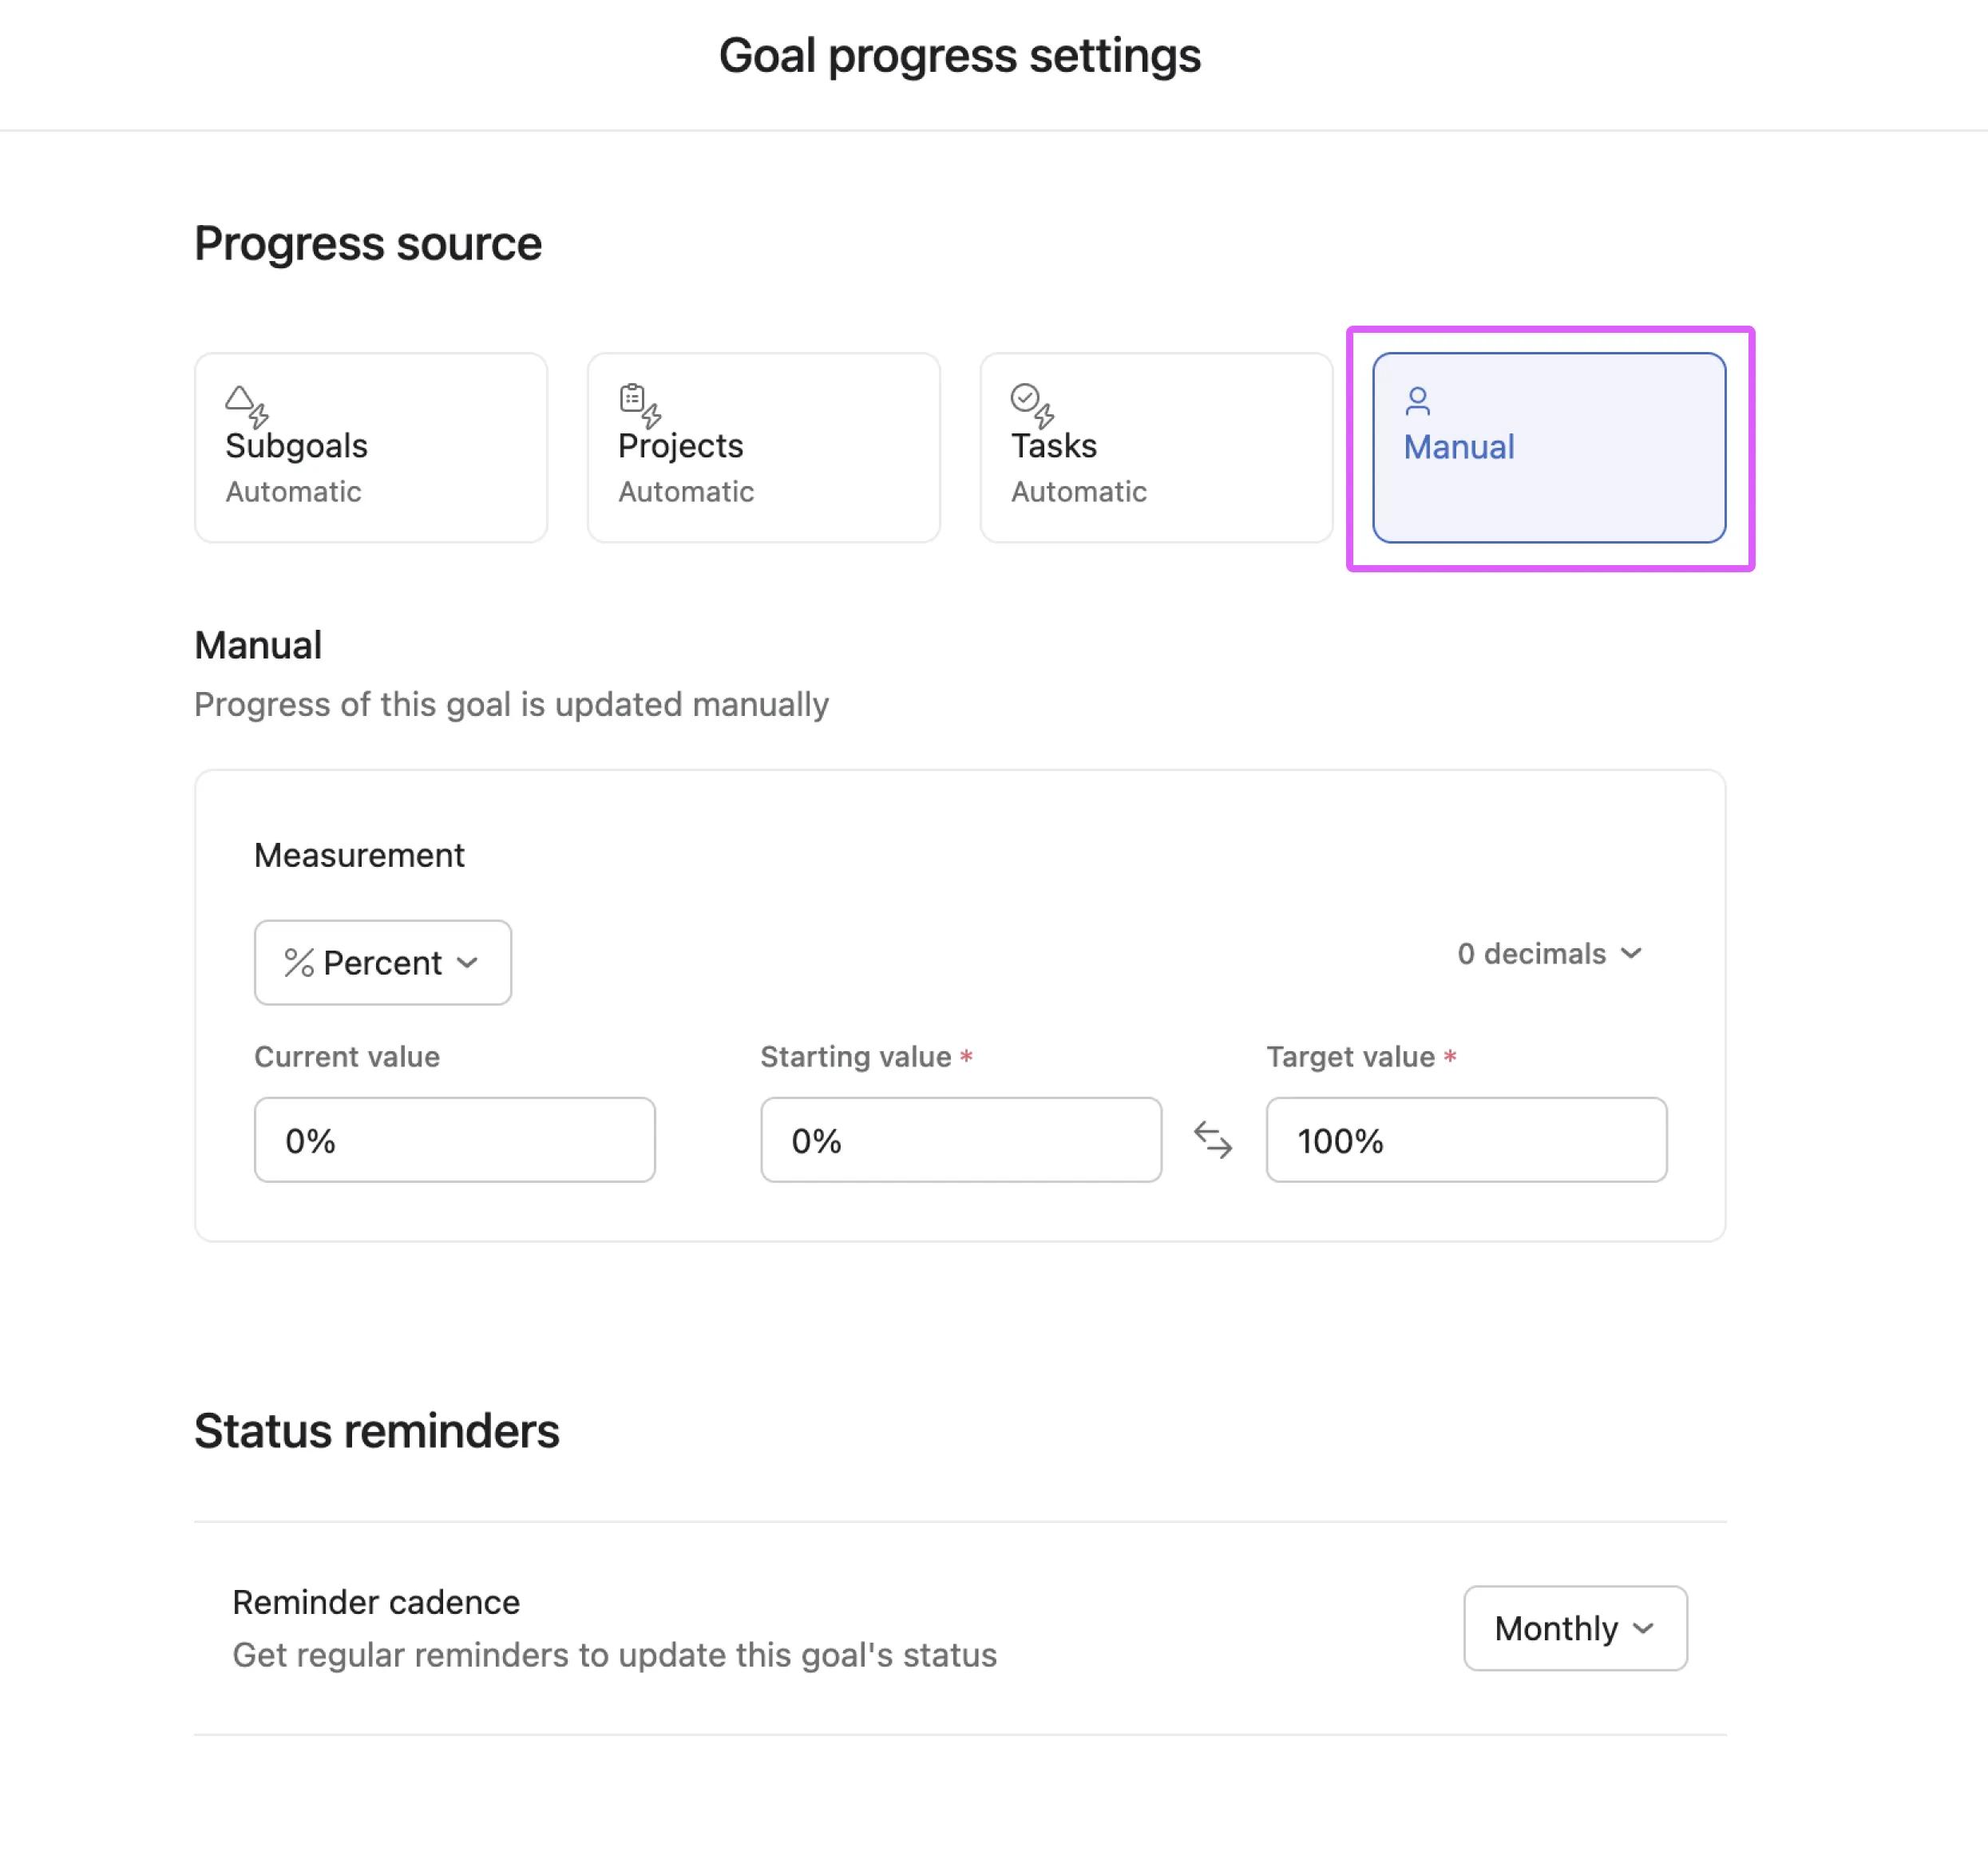
Task: Click the Reminder cadence label
Action: click(x=376, y=1601)
